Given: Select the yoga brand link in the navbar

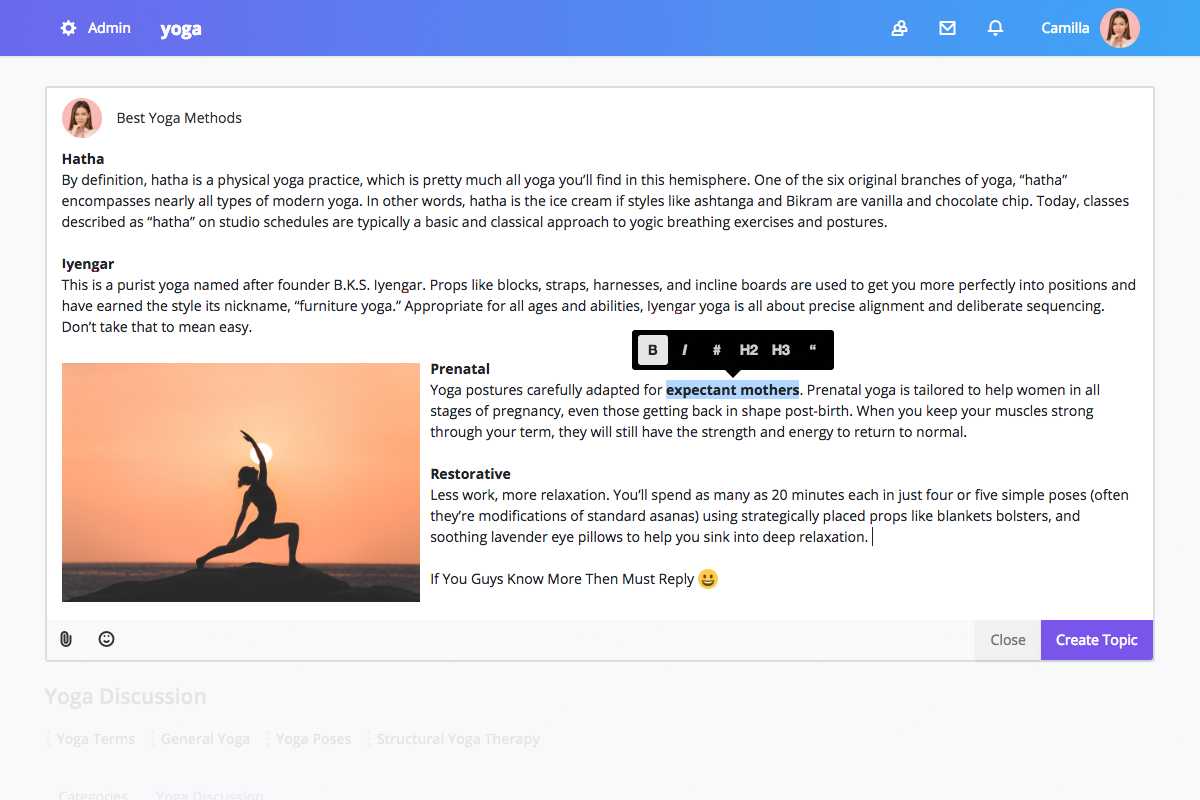Looking at the screenshot, I should click(181, 28).
